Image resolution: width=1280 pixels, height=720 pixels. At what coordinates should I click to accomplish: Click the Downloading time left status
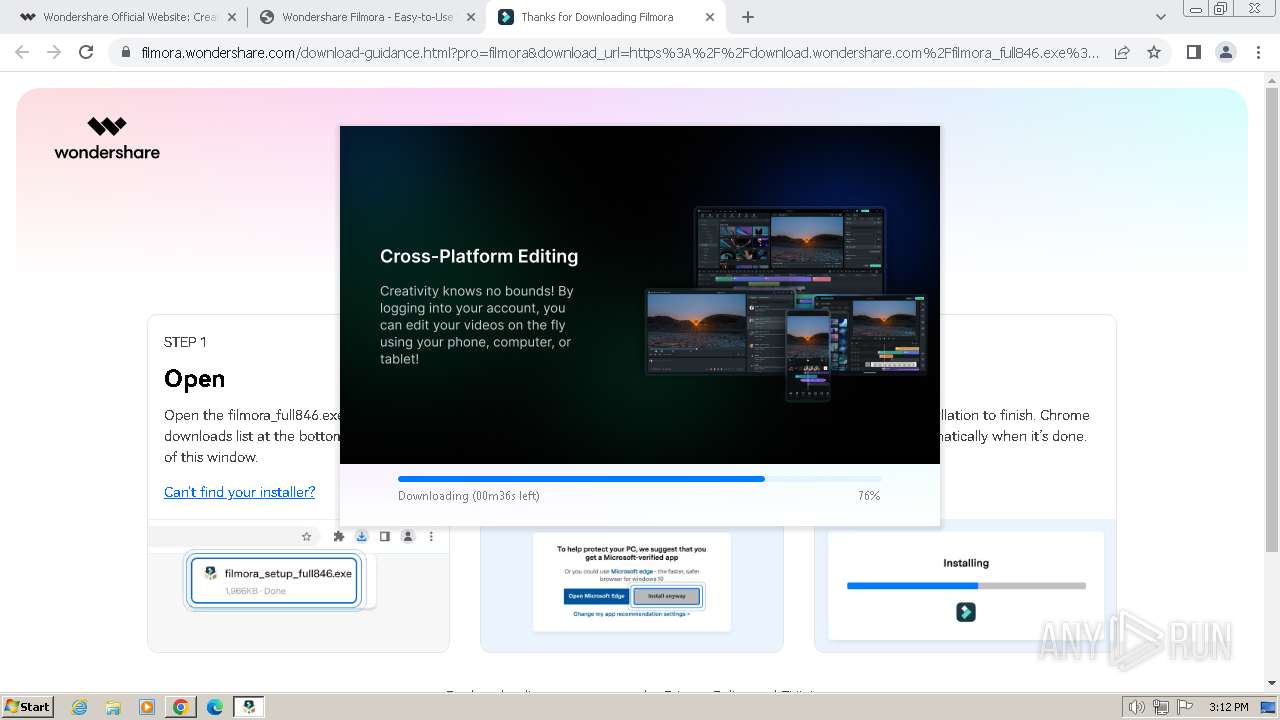[469, 496]
